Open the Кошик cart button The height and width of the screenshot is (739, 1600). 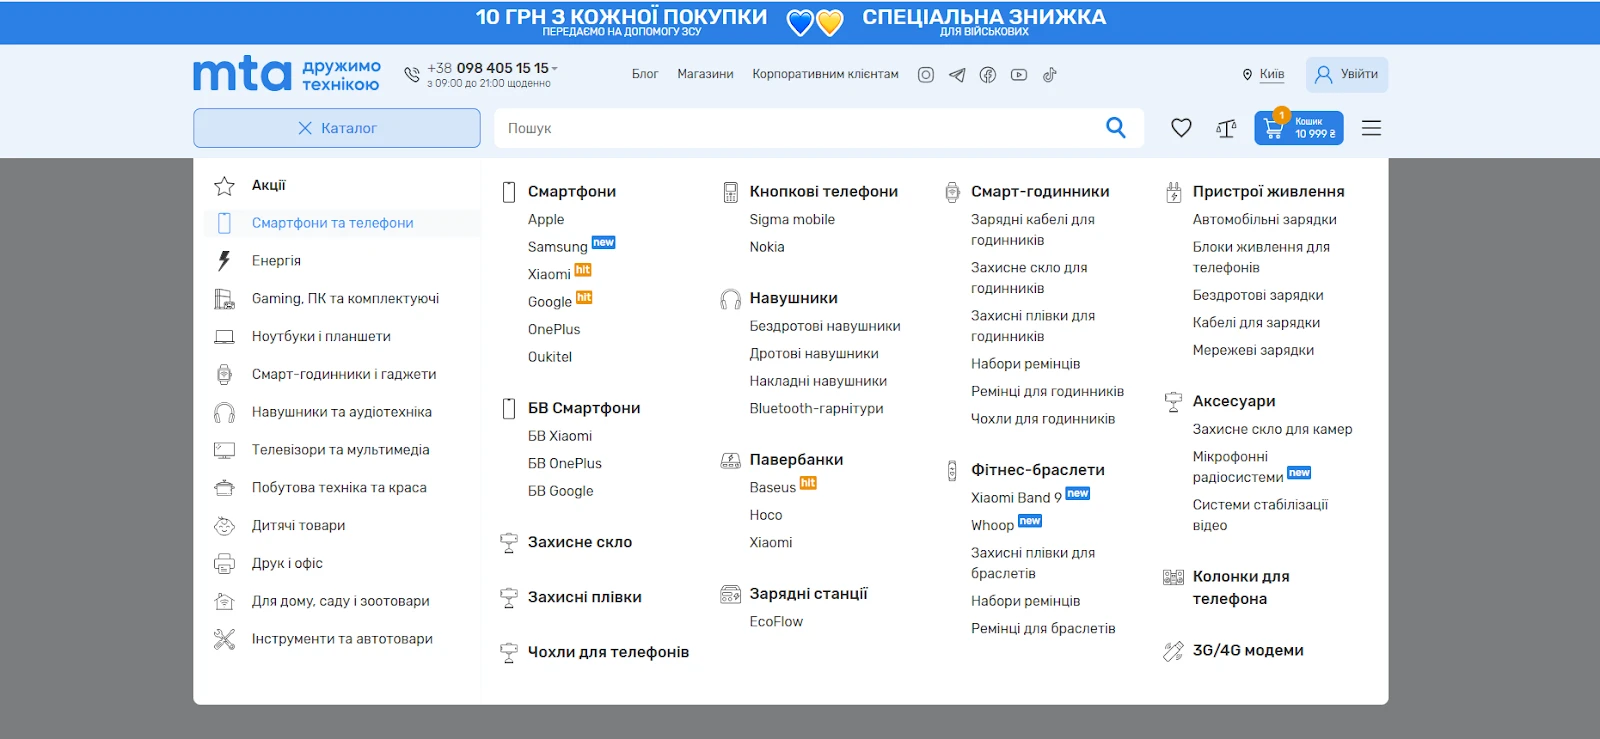(1299, 128)
